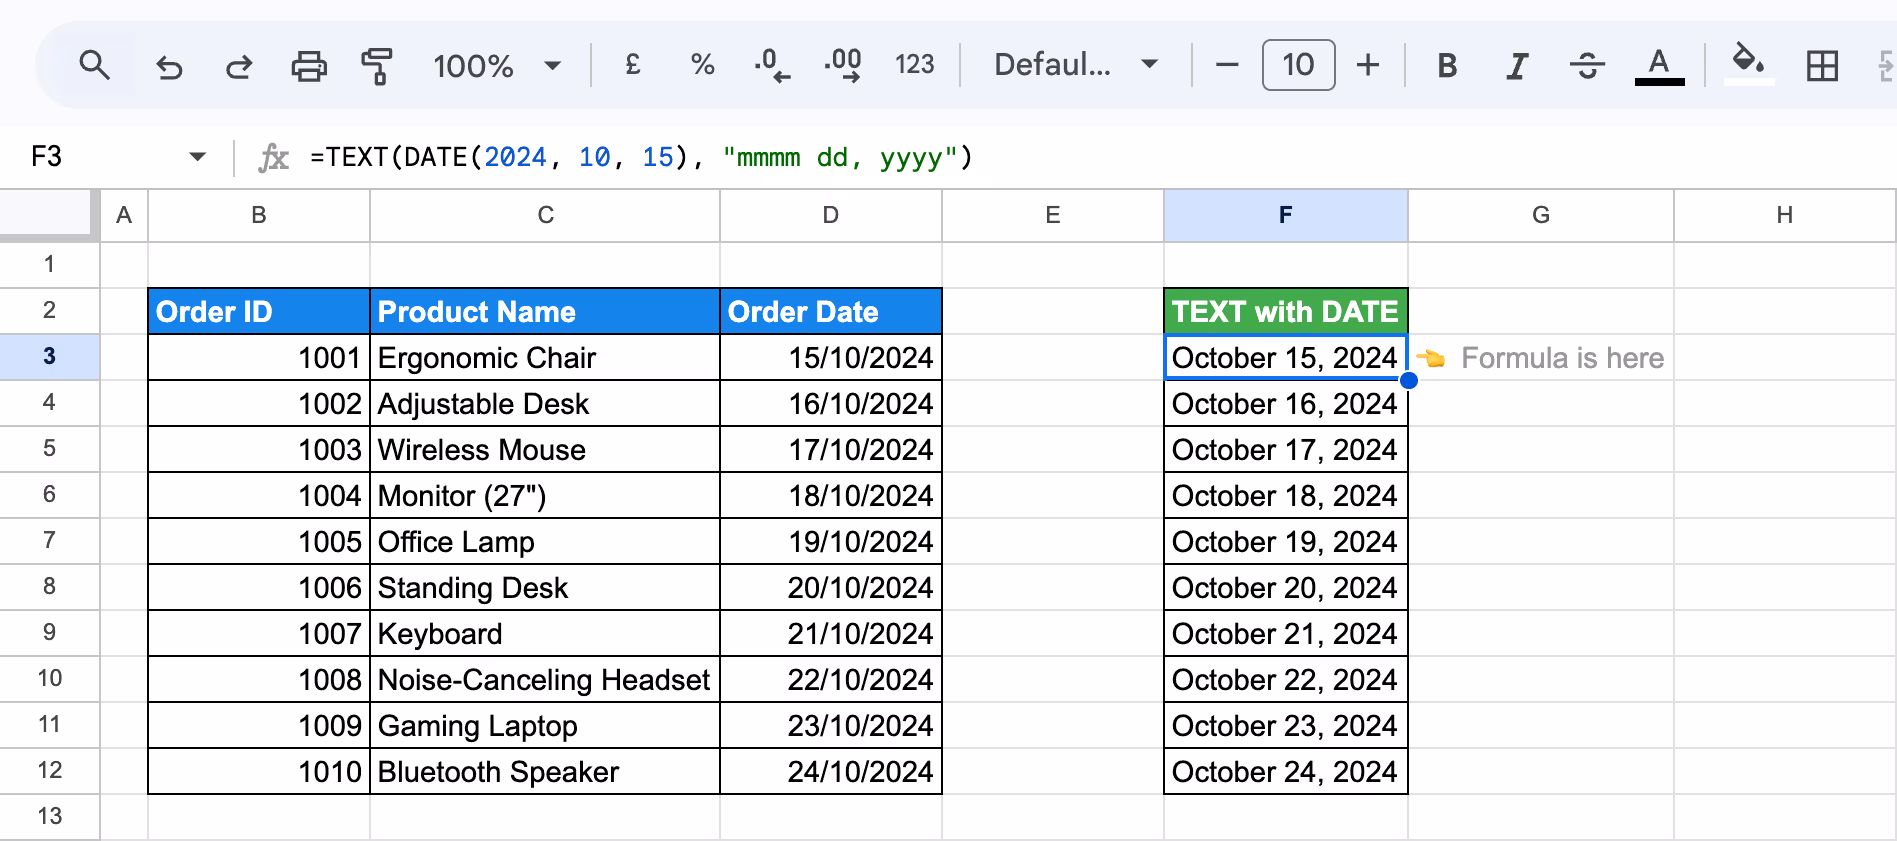Undo the last action
Image resolution: width=1897 pixels, height=841 pixels.
click(169, 67)
